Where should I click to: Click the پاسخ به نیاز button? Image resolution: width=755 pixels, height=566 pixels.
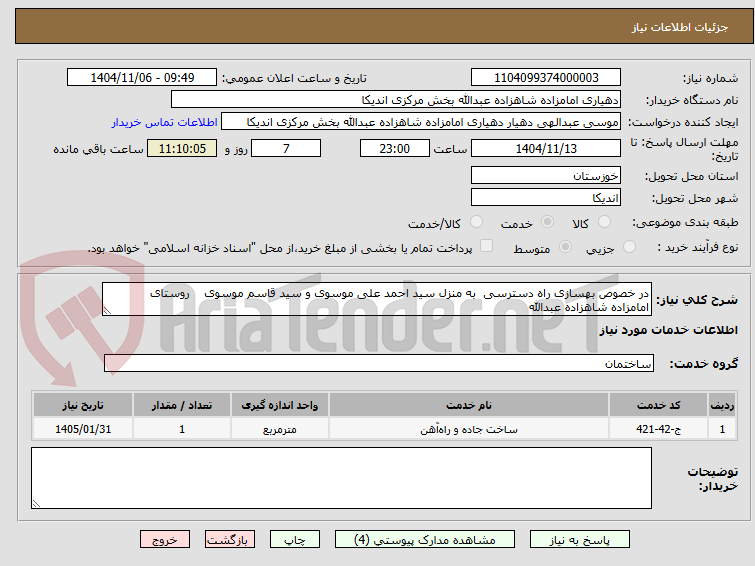(580, 540)
